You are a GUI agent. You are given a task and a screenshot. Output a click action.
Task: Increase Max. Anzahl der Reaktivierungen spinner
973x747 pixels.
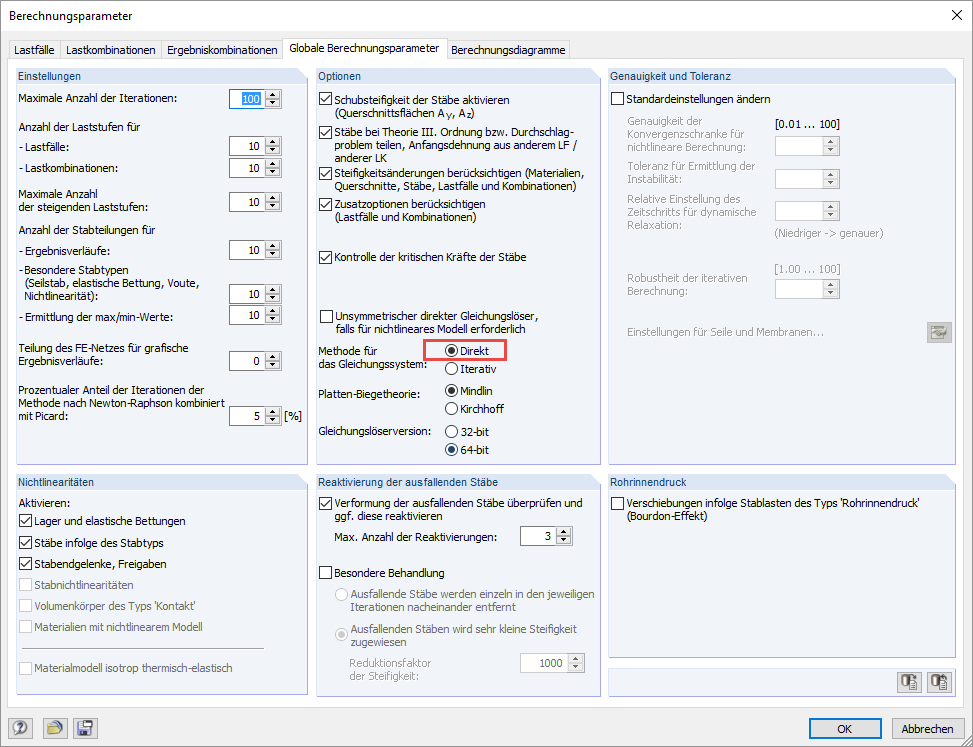pyautogui.click(x=563, y=532)
